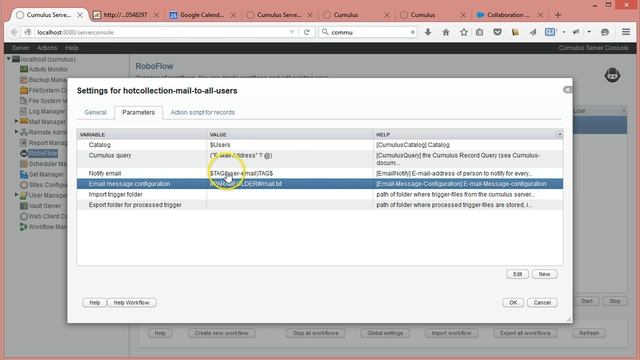Screen dimensions: 640x360
Task: Open Activity Monitor in sidebar
Action: tap(44, 69)
